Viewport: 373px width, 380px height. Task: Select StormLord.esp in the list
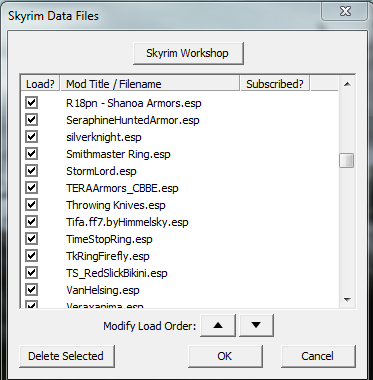(101, 171)
